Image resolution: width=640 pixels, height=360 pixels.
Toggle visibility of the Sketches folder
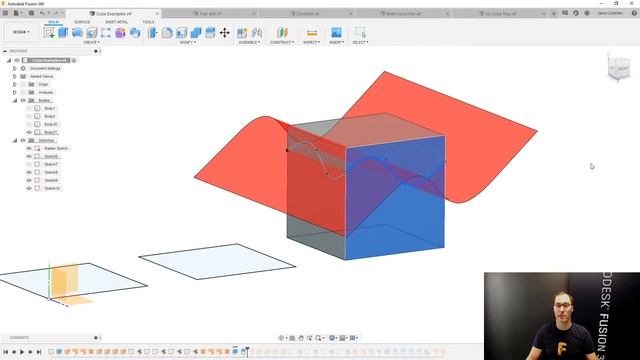pos(23,140)
